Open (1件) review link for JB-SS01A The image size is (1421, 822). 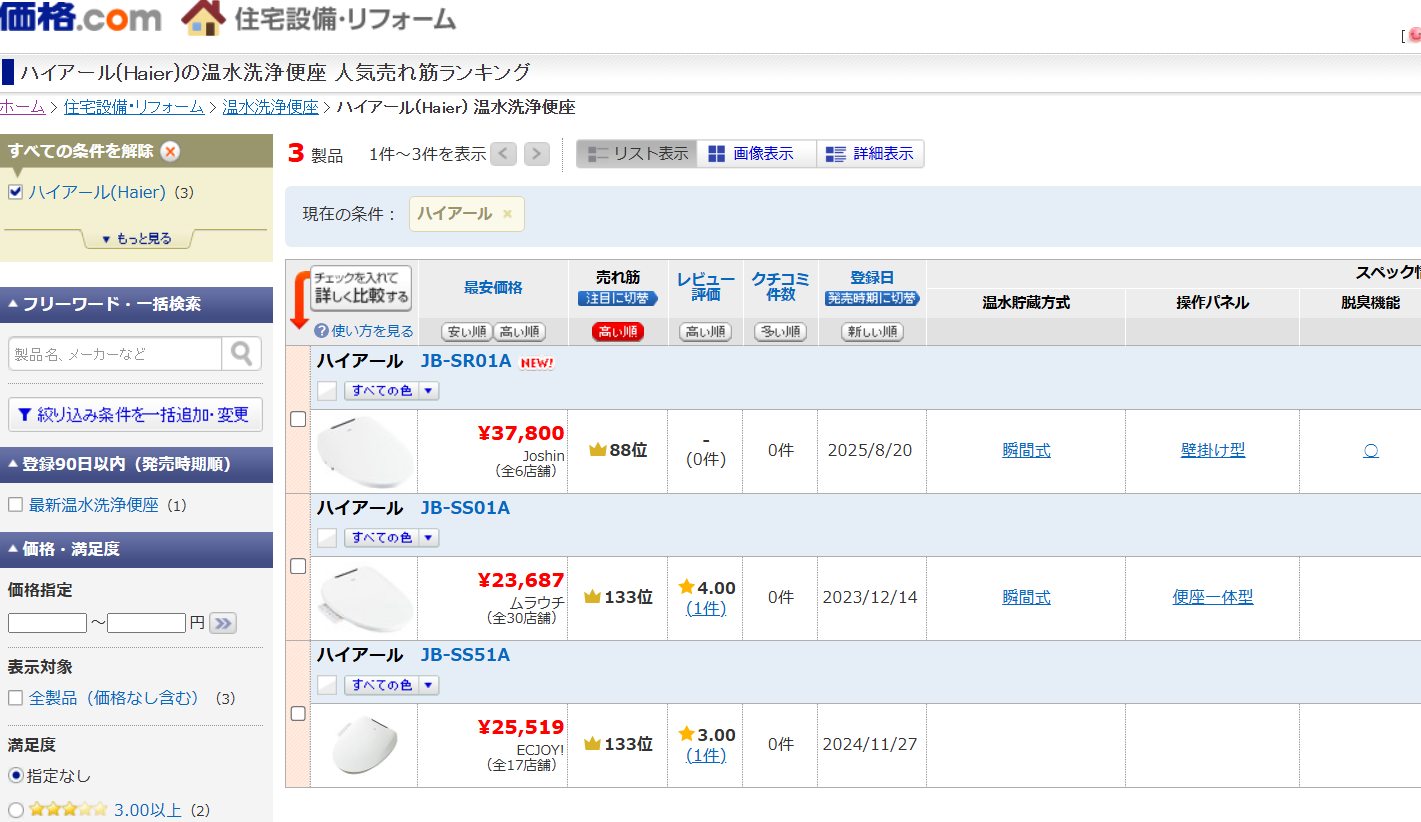pyautogui.click(x=706, y=608)
